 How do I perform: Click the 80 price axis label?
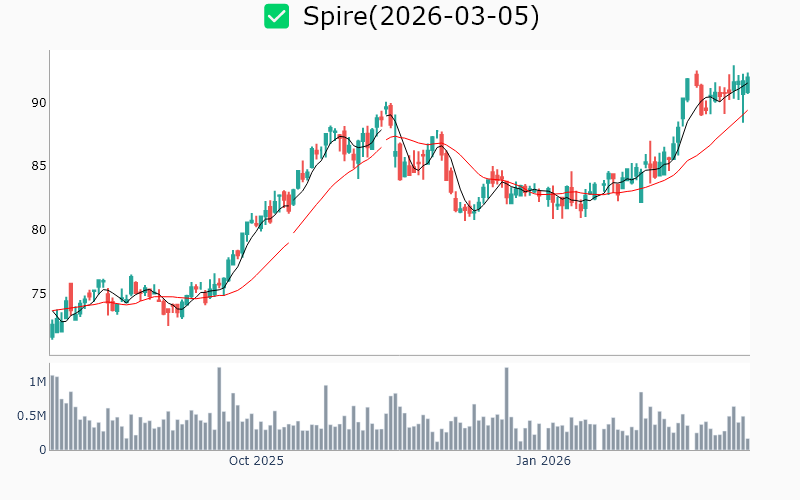(x=36, y=230)
